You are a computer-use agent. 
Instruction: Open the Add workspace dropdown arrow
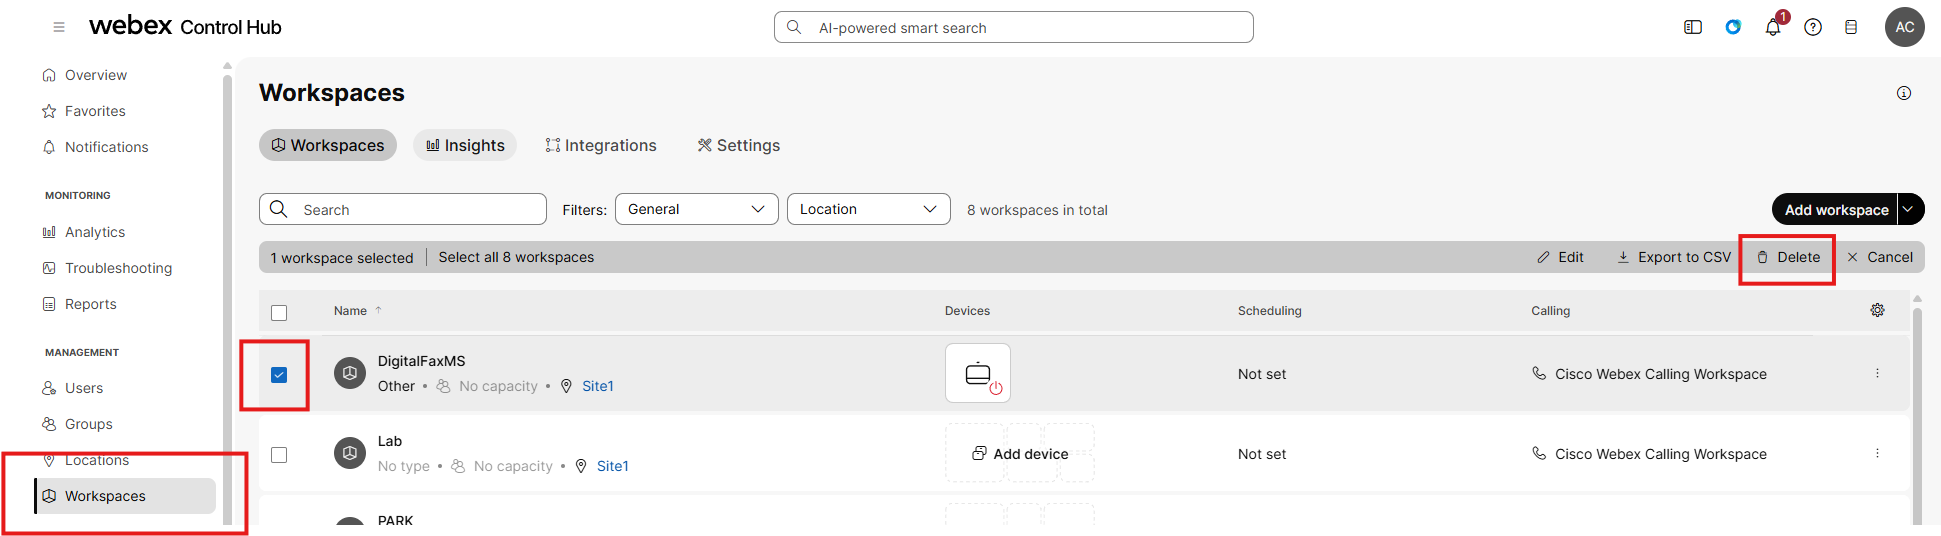[1910, 209]
